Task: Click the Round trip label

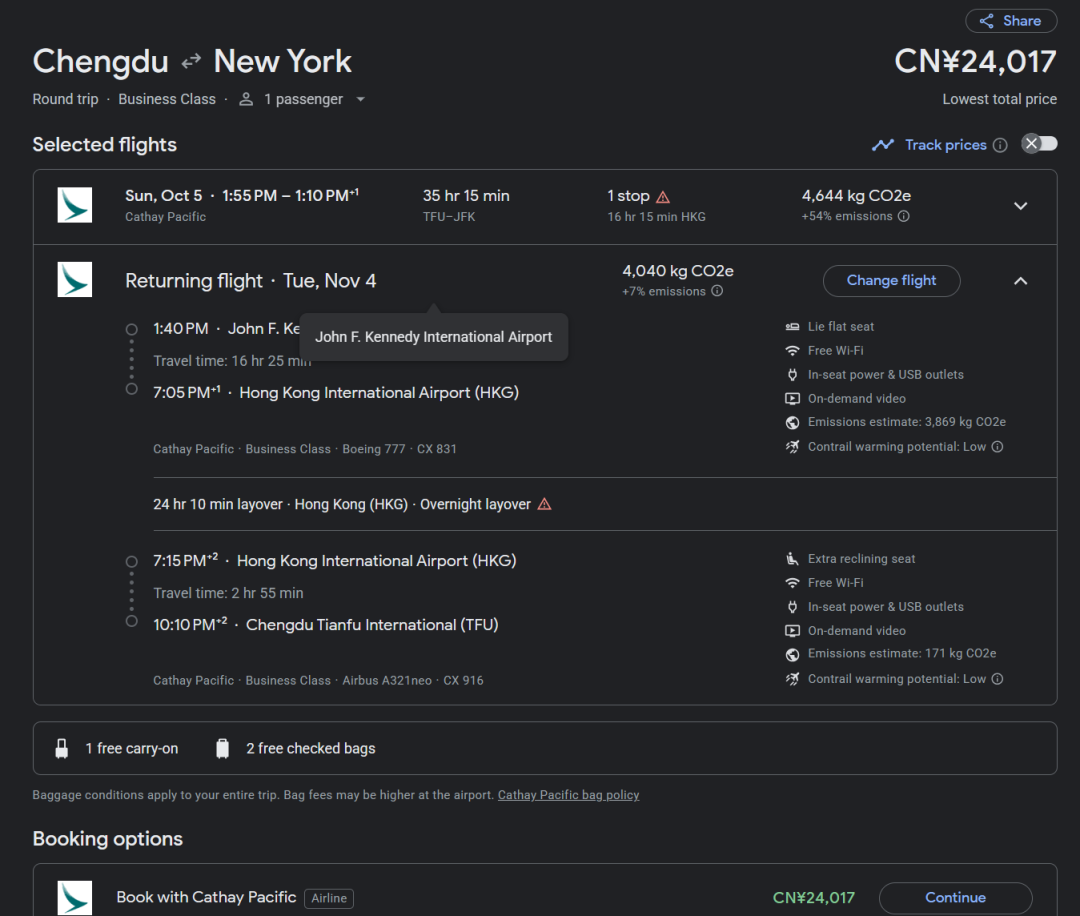Action: tap(66, 99)
